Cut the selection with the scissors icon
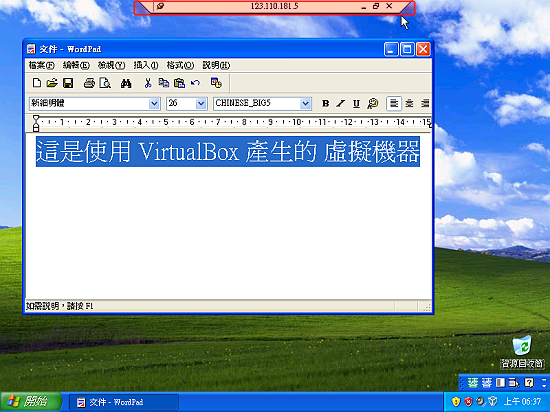 (148, 83)
